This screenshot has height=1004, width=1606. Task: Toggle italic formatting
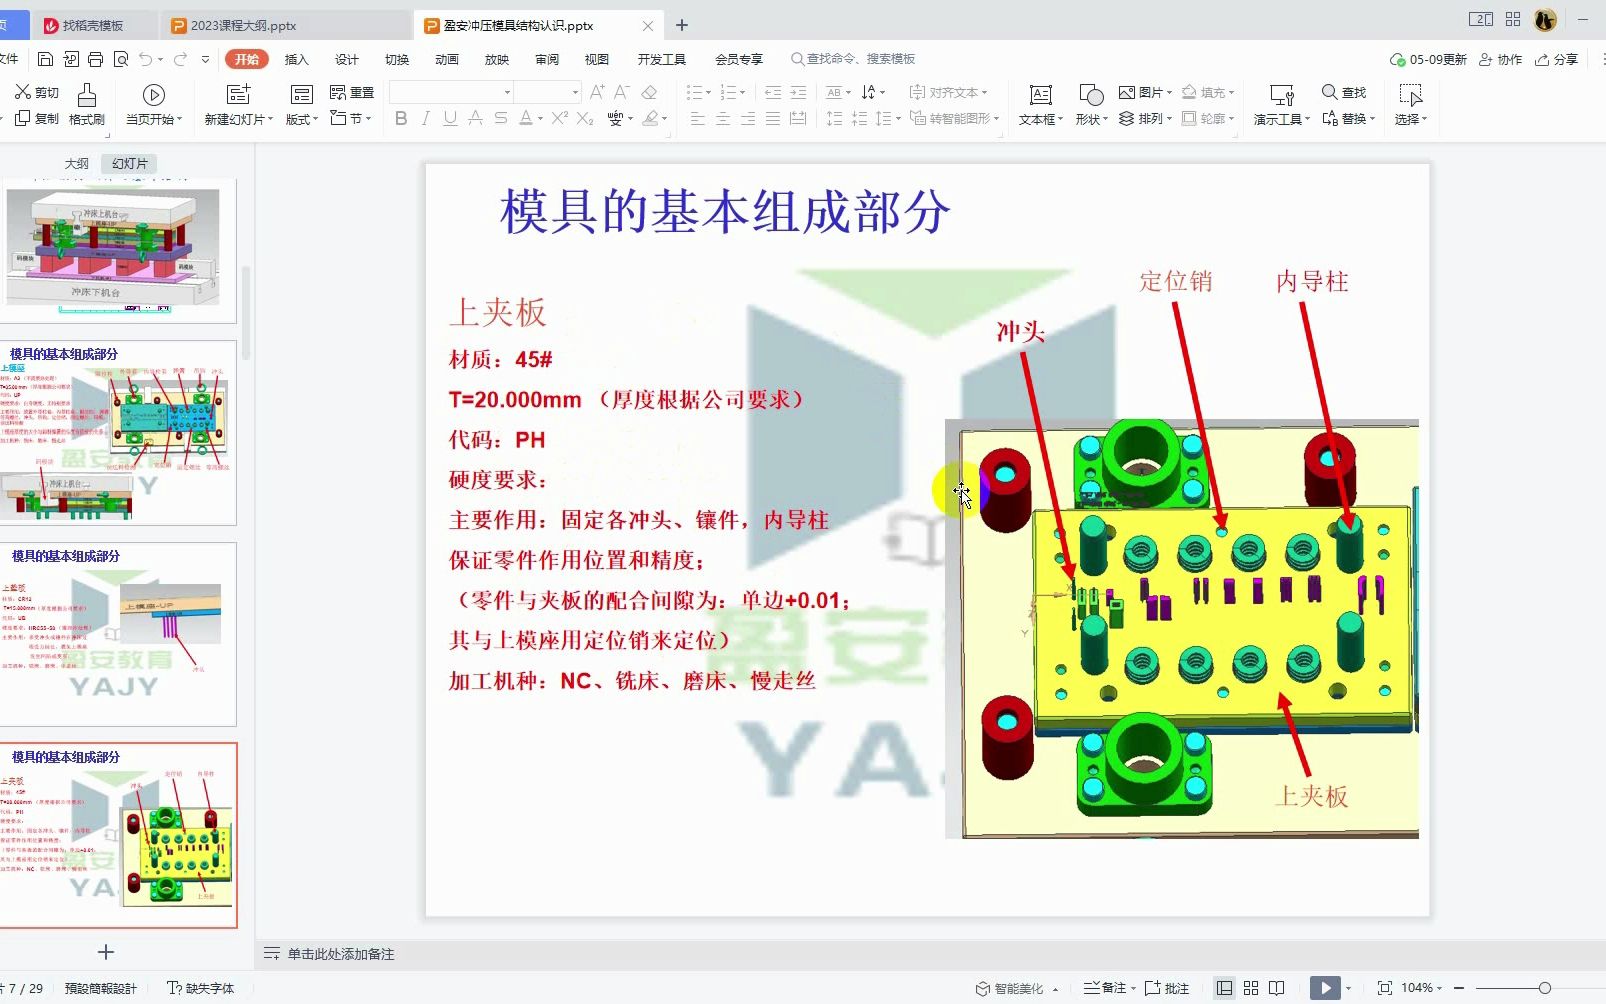424,118
